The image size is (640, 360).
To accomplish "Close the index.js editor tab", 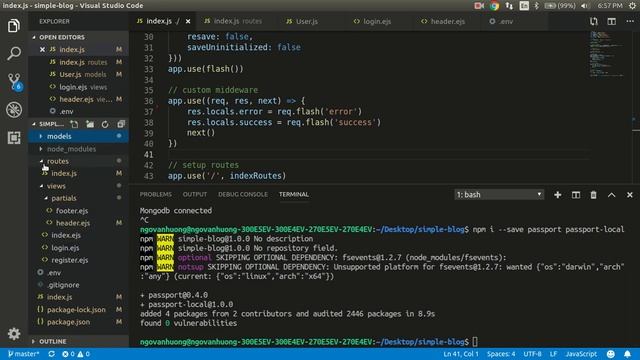I will pos(188,21).
